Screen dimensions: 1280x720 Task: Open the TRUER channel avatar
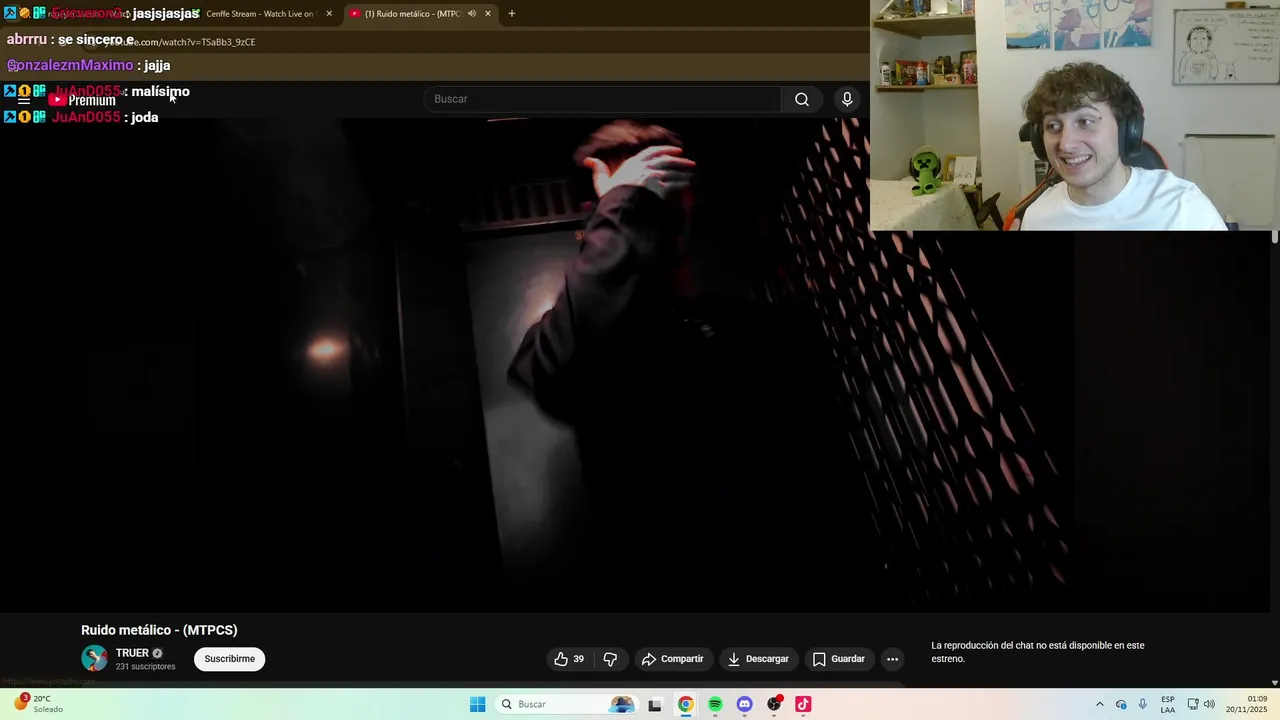coord(94,658)
